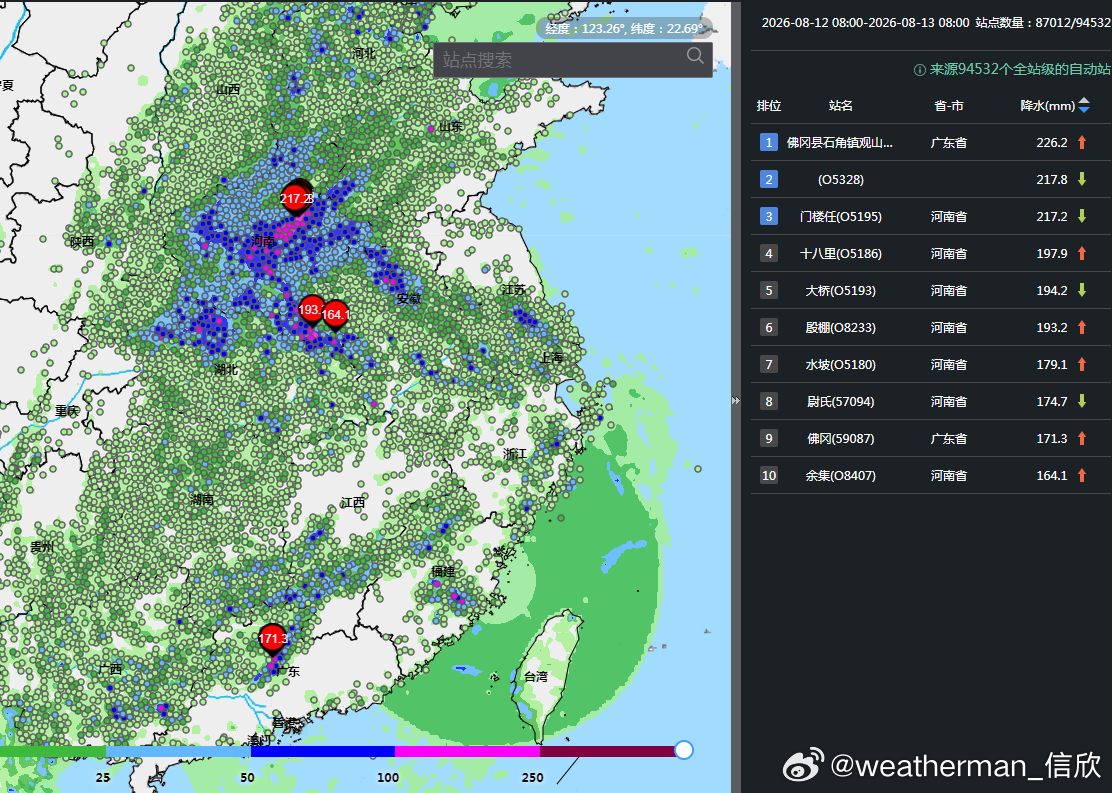Click green down arrow beside 174.7
1112x793 pixels.
[1082, 401]
